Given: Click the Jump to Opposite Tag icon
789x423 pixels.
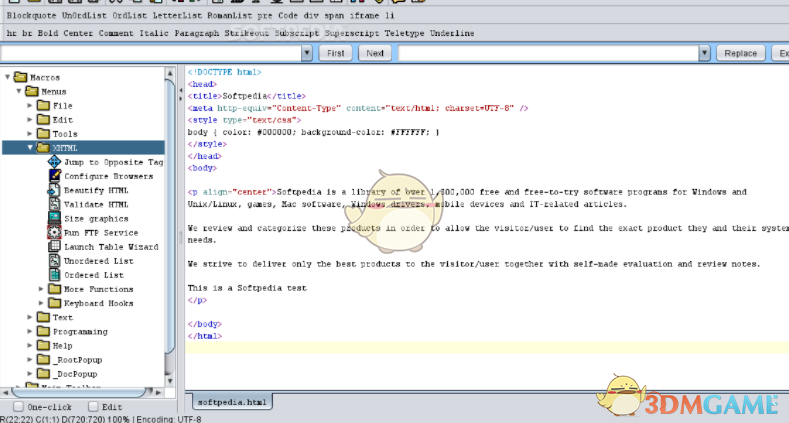Looking at the screenshot, I should point(54,162).
